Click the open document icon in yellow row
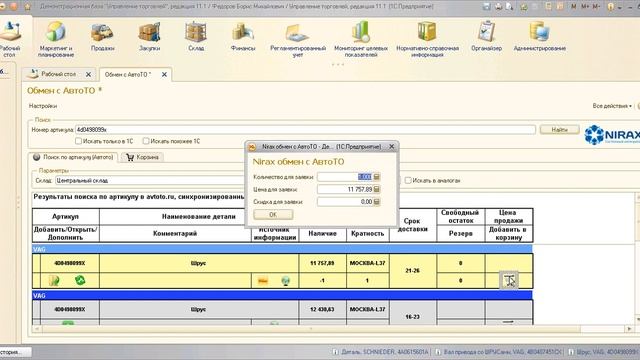 click(x=54, y=280)
